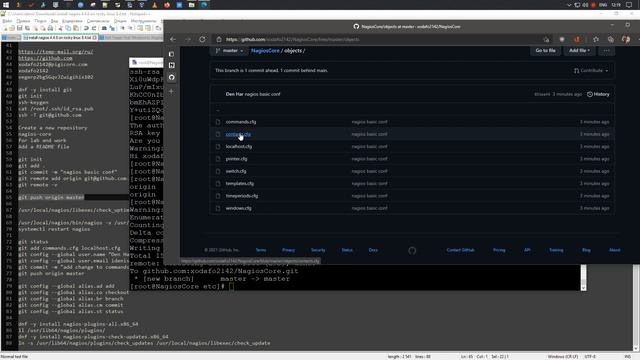The width and height of the screenshot is (640, 360).
Task: Click the Go to file button
Action: point(545,51)
